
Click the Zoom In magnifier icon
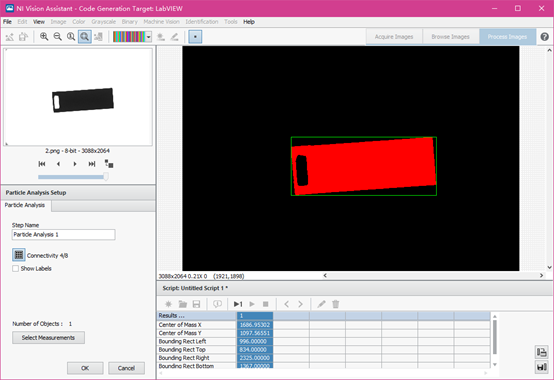tap(44, 36)
